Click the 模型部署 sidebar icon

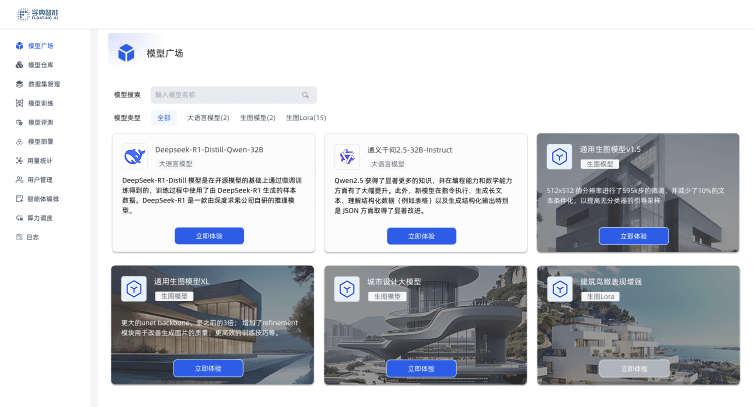19,141
